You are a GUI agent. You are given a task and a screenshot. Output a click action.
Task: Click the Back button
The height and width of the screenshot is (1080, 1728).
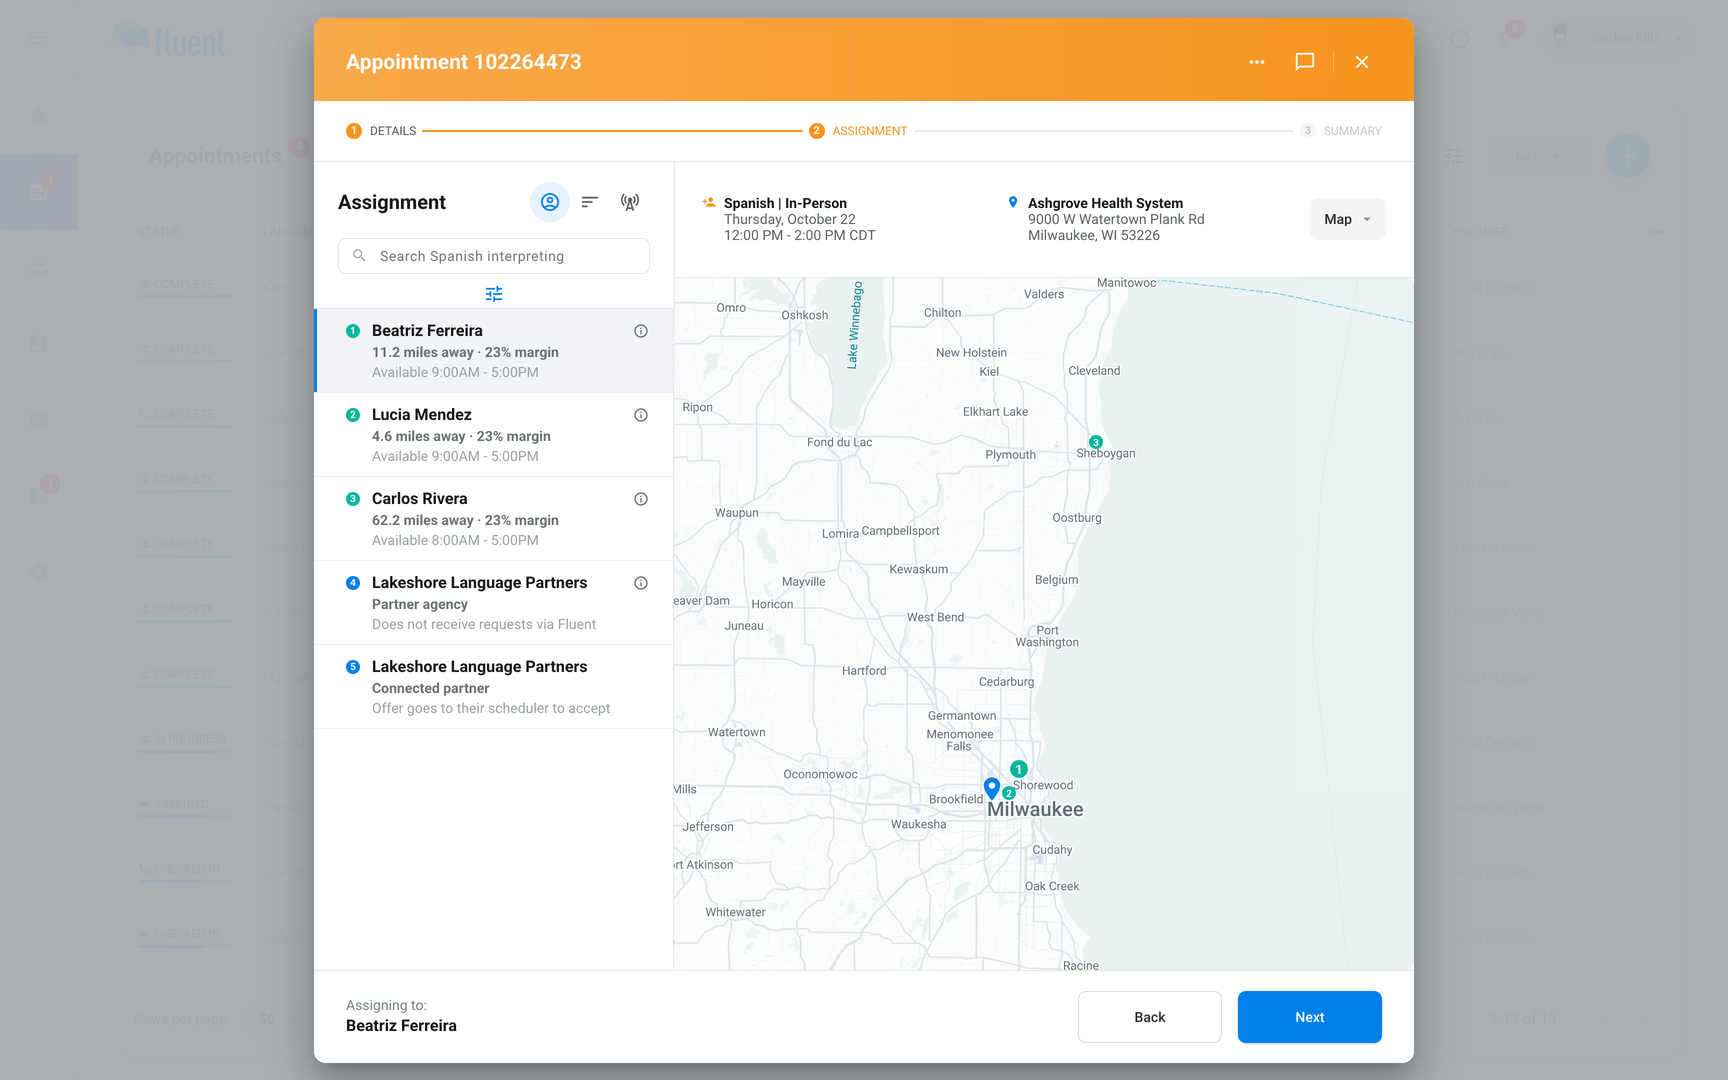coord(1150,1017)
